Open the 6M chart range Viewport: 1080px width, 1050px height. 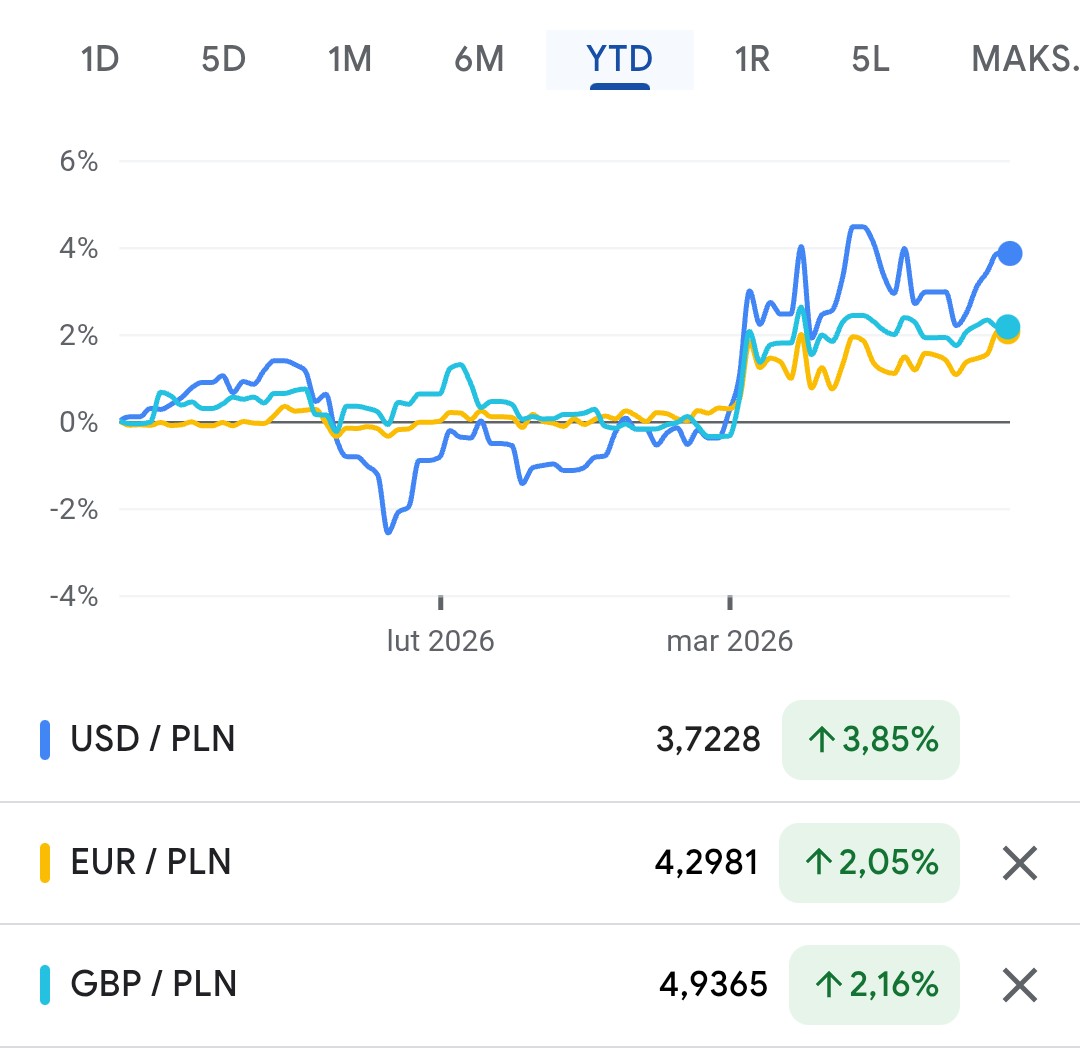coord(479,60)
